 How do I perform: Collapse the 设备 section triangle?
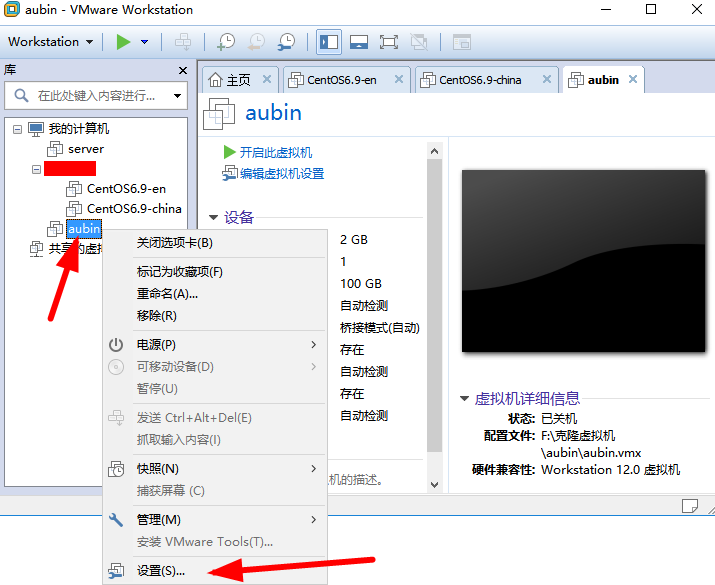tap(213, 217)
